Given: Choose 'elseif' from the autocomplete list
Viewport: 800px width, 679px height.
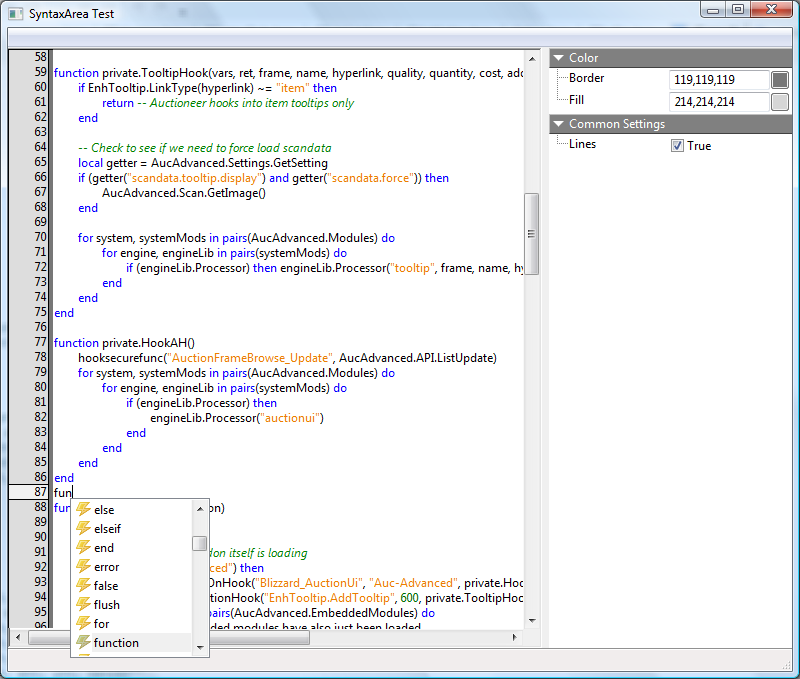Looking at the screenshot, I should point(108,529).
